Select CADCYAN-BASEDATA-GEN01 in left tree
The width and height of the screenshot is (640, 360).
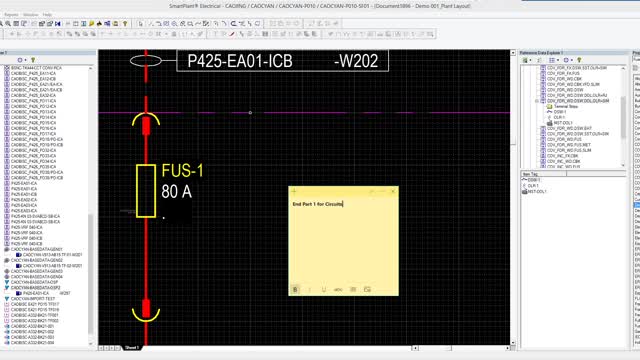(37, 249)
